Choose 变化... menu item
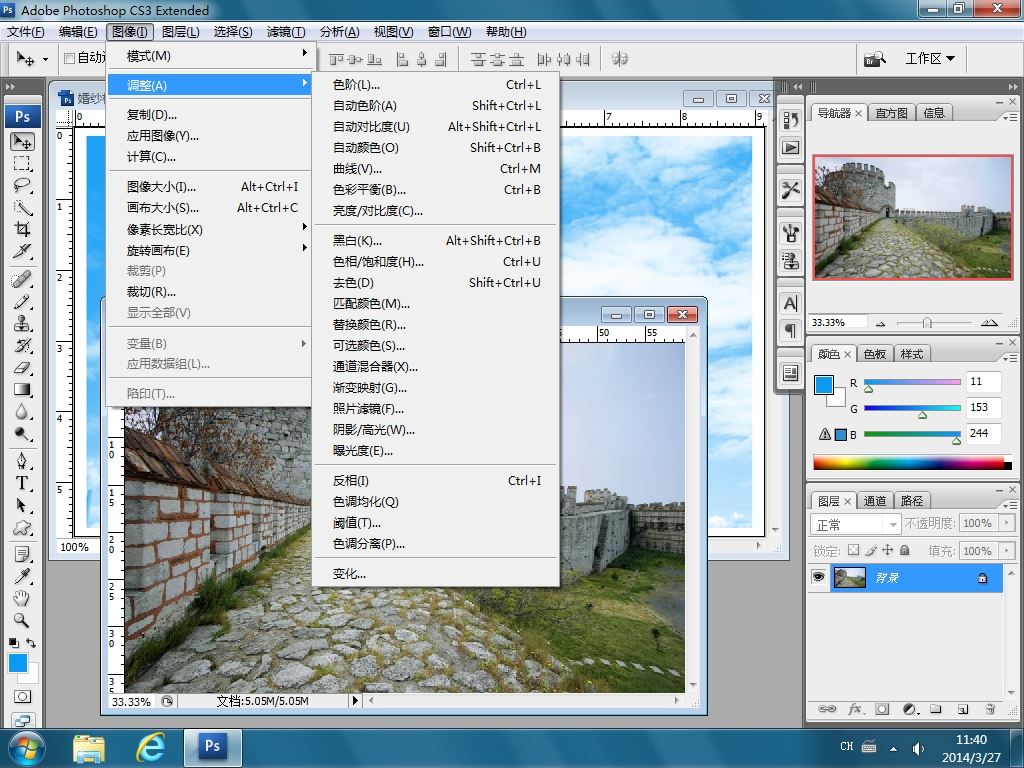 pyautogui.click(x=436, y=573)
